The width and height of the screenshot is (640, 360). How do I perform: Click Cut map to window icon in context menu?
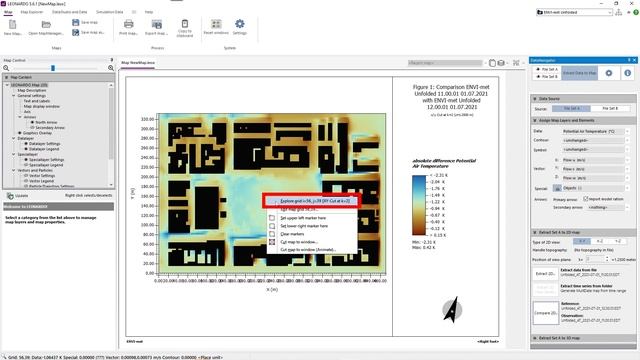tap(272, 242)
